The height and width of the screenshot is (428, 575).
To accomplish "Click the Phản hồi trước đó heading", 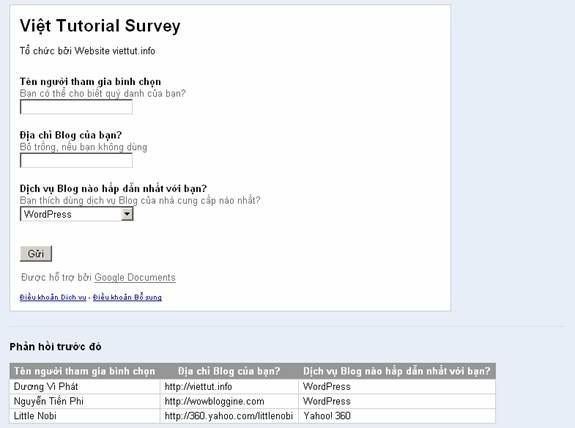I will [55, 347].
